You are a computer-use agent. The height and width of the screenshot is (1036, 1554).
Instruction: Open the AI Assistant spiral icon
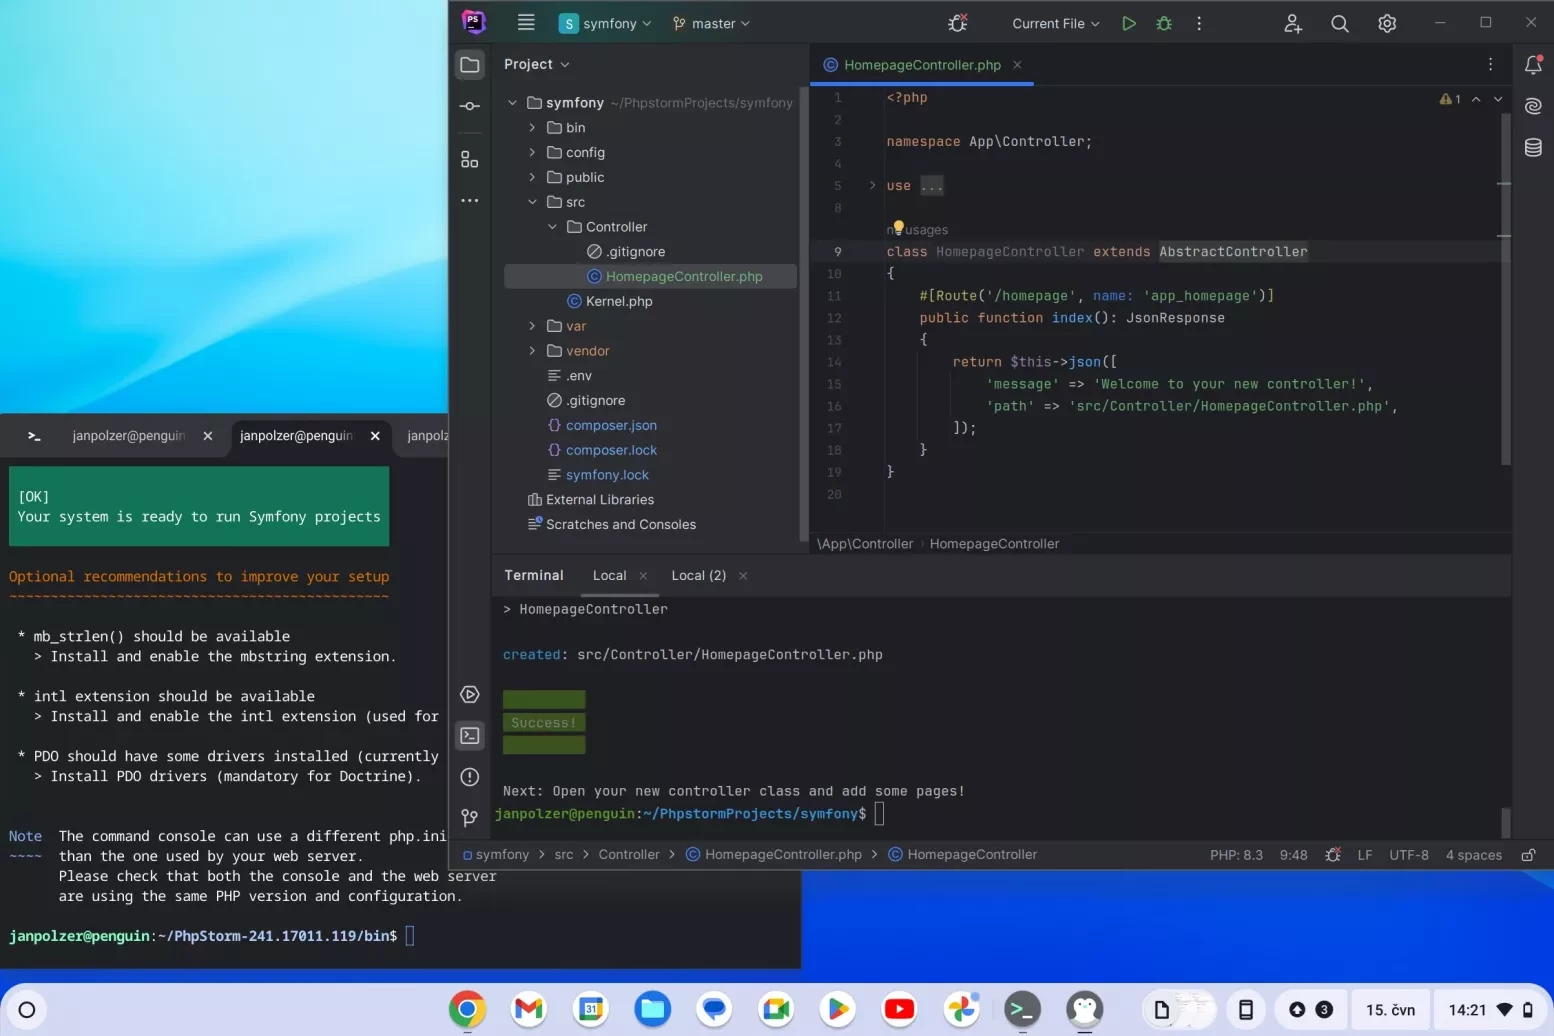point(1533,106)
